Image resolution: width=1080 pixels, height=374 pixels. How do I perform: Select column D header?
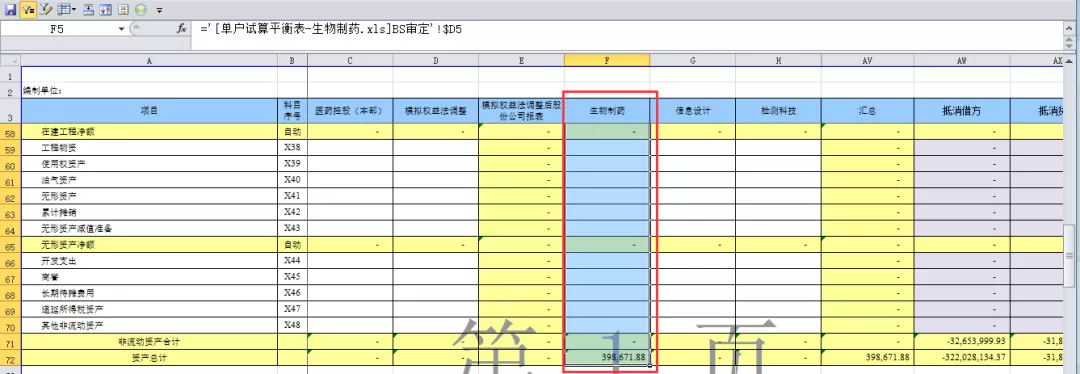436,61
